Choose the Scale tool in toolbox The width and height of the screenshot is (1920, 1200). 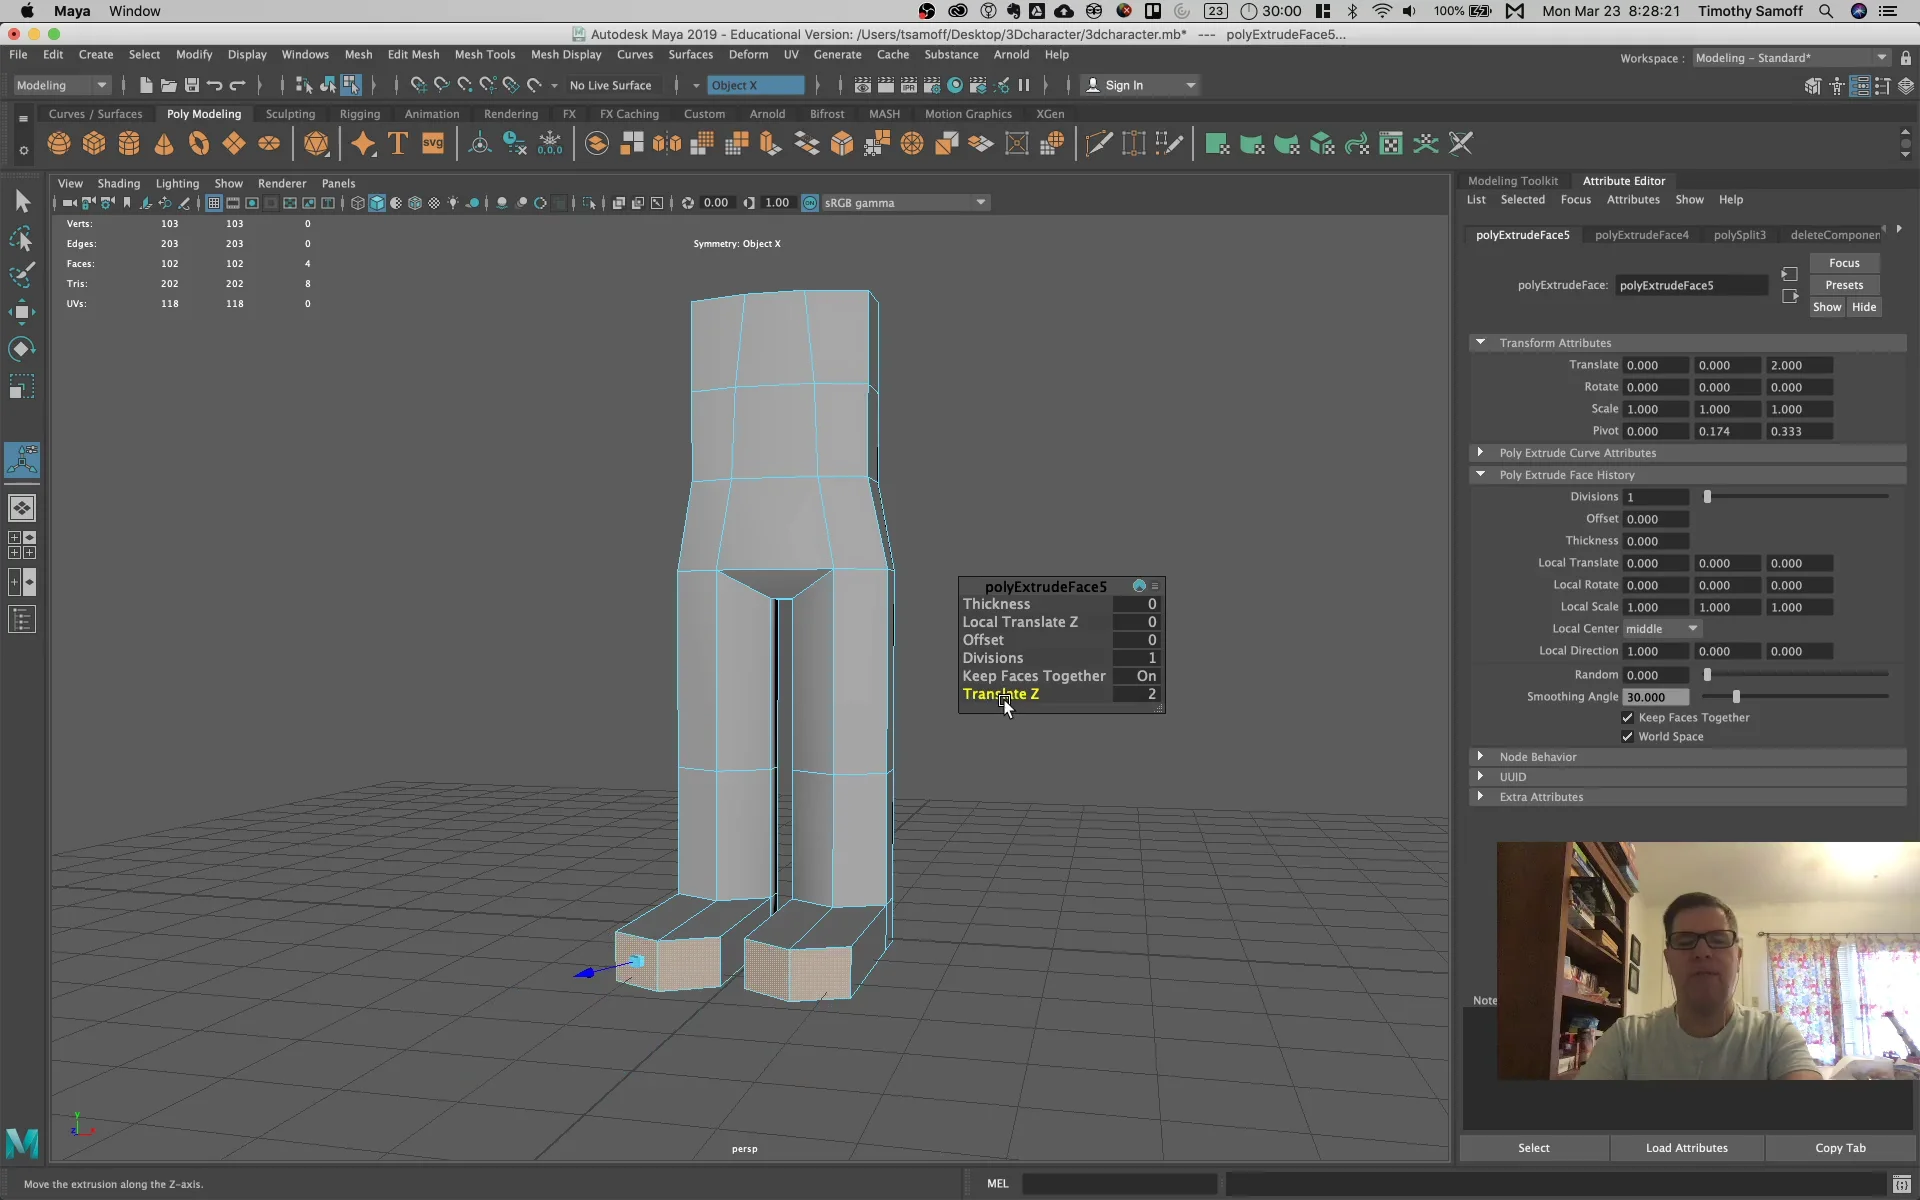[22, 386]
